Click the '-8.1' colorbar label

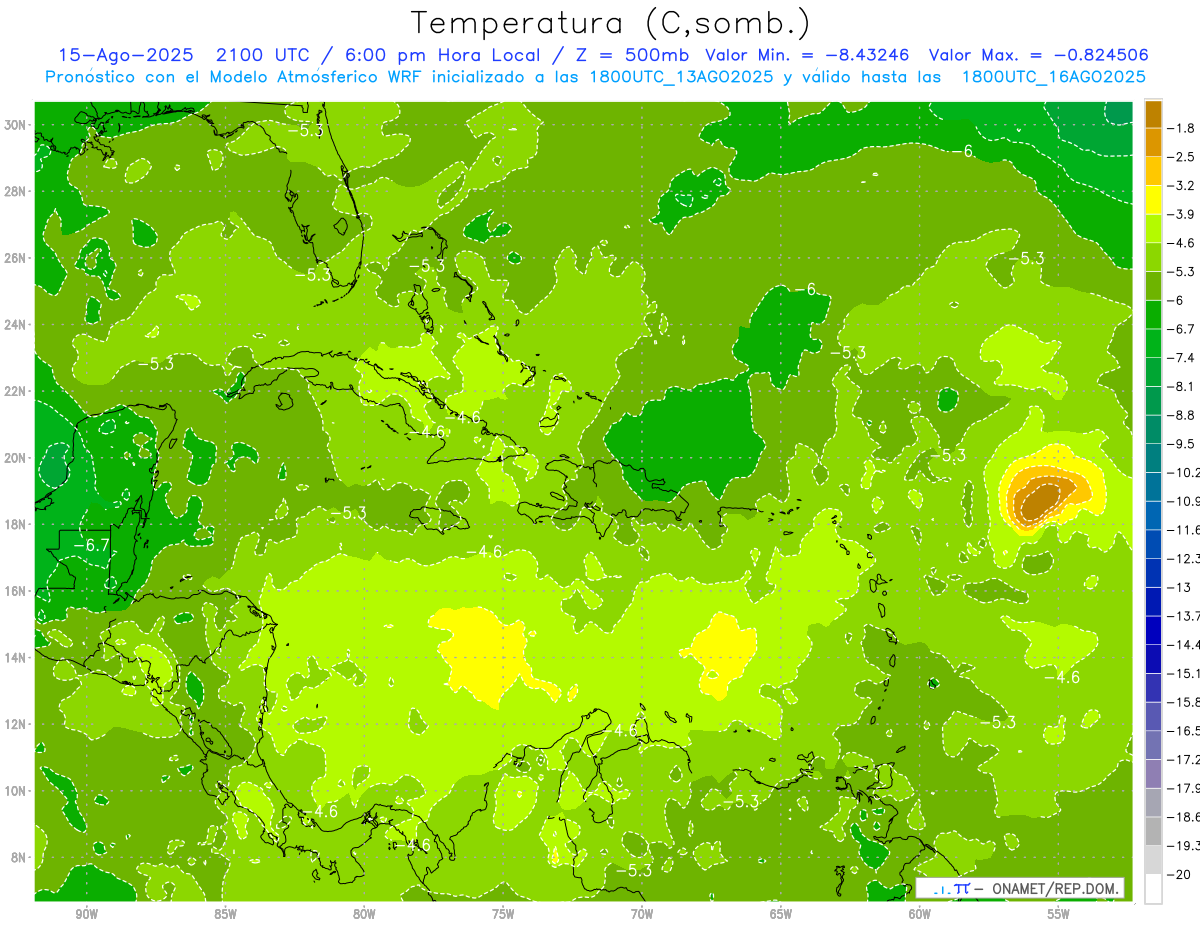(1181, 386)
